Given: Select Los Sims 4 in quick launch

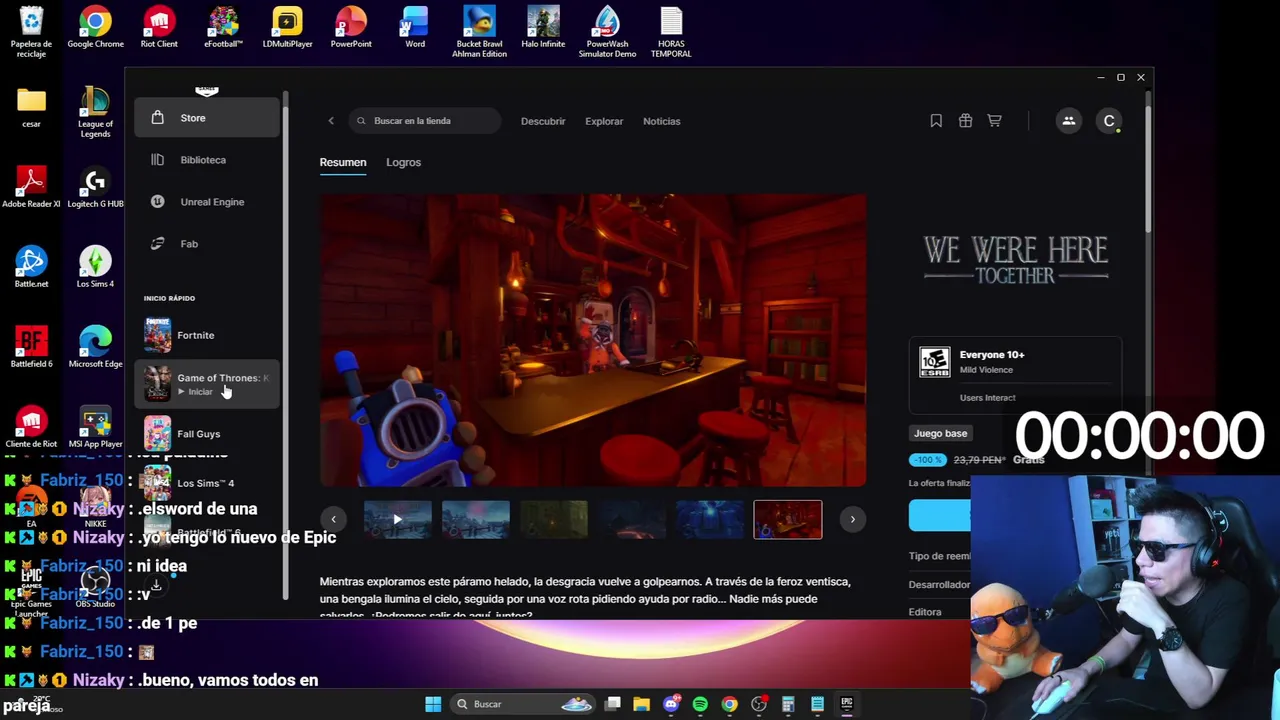Looking at the screenshot, I should [207, 483].
